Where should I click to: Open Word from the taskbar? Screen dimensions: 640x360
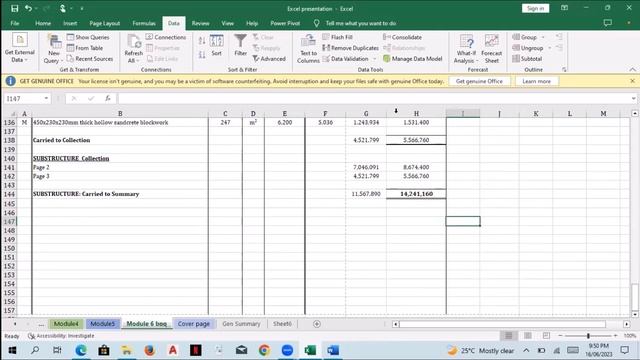click(333, 350)
